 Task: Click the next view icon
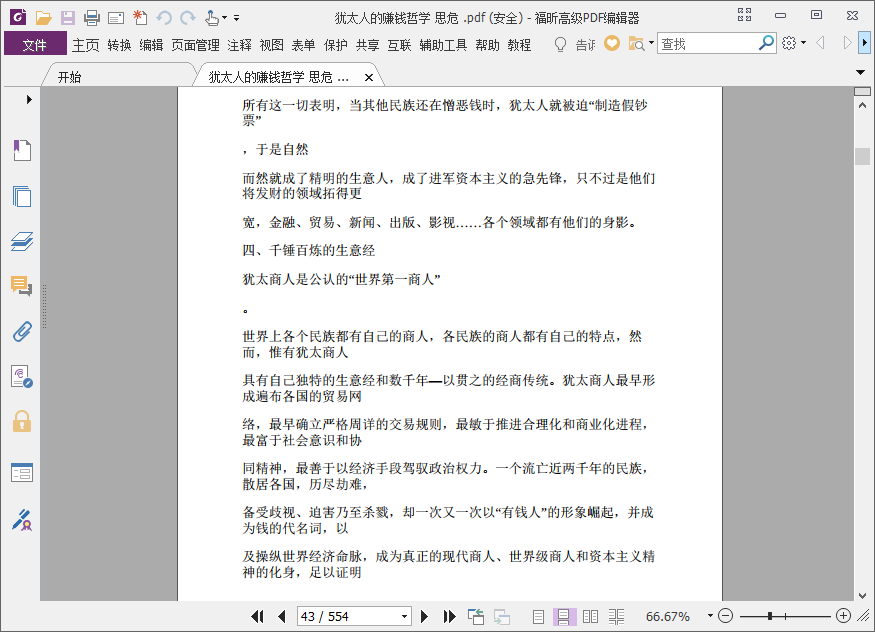coord(502,617)
